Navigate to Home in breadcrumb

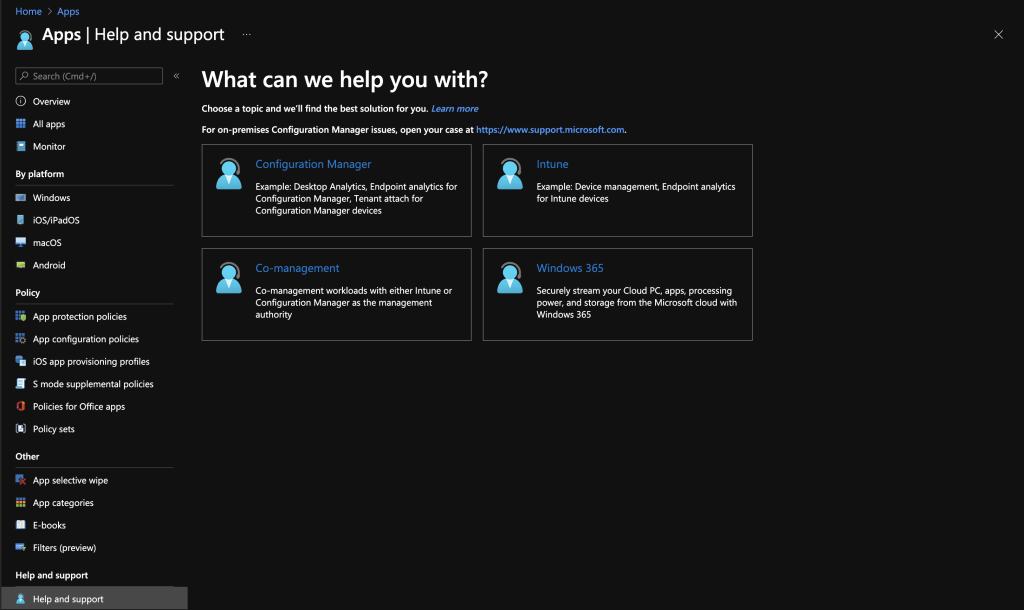click(28, 12)
